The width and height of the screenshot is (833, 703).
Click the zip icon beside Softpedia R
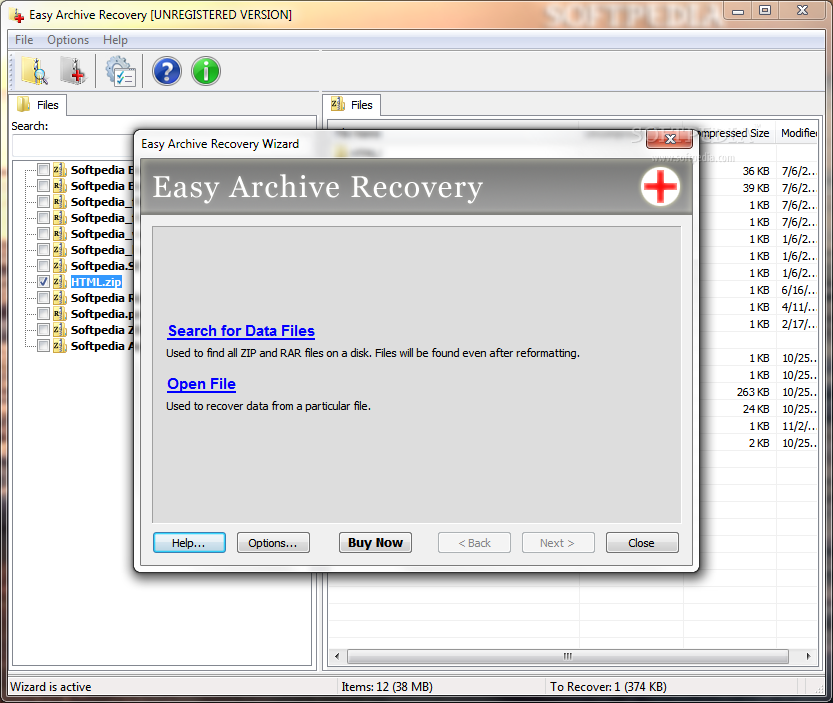pyautogui.click(x=60, y=298)
